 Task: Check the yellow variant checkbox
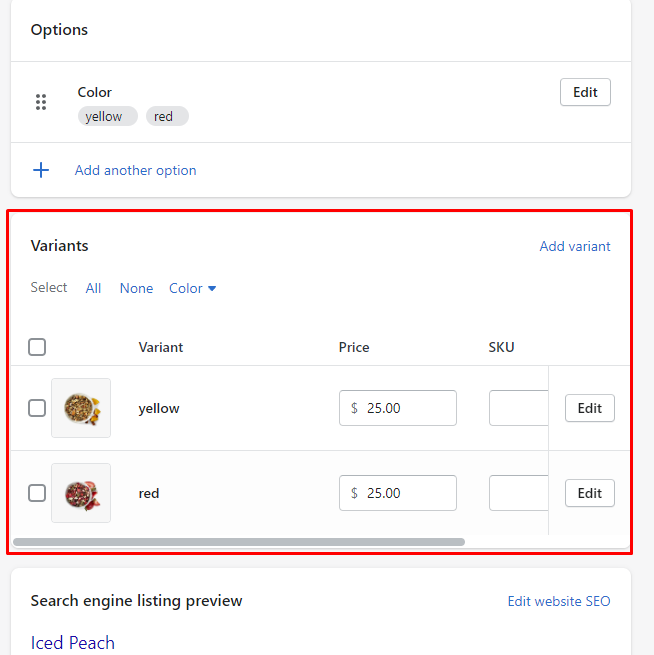[37, 408]
